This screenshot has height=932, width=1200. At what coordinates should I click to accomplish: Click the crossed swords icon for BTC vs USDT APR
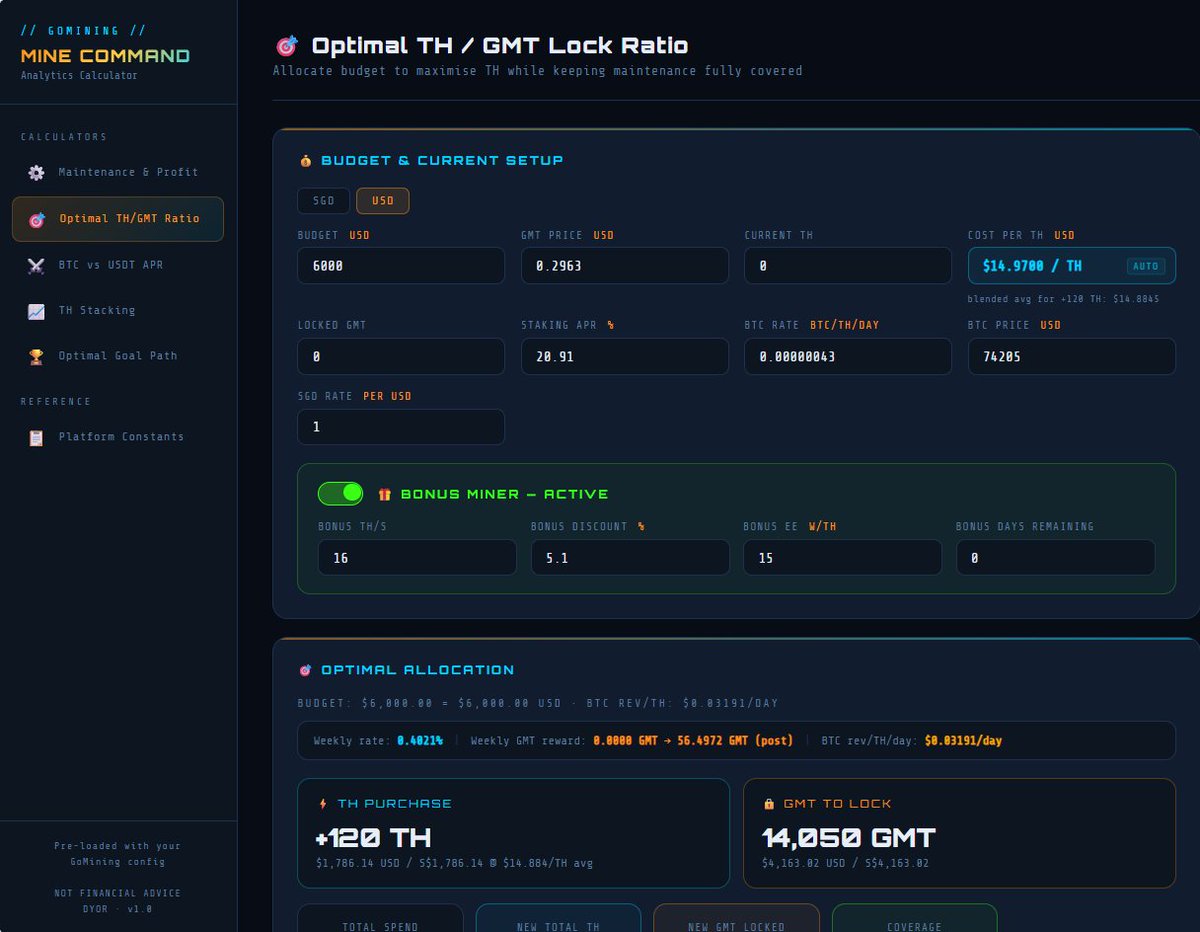pos(36,265)
